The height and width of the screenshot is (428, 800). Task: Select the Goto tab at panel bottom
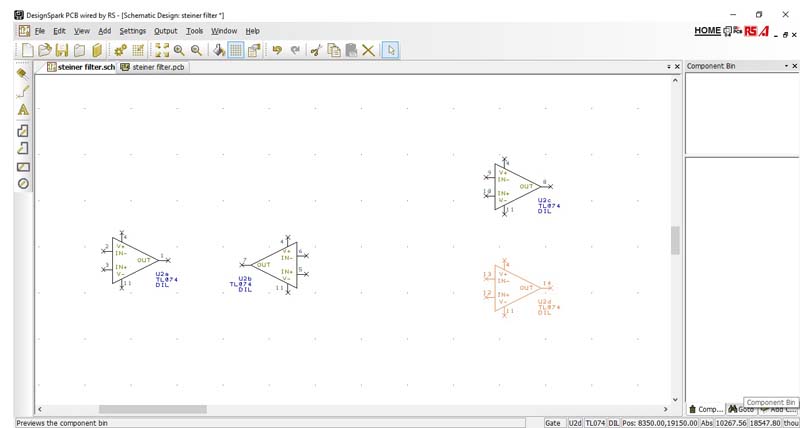741,409
